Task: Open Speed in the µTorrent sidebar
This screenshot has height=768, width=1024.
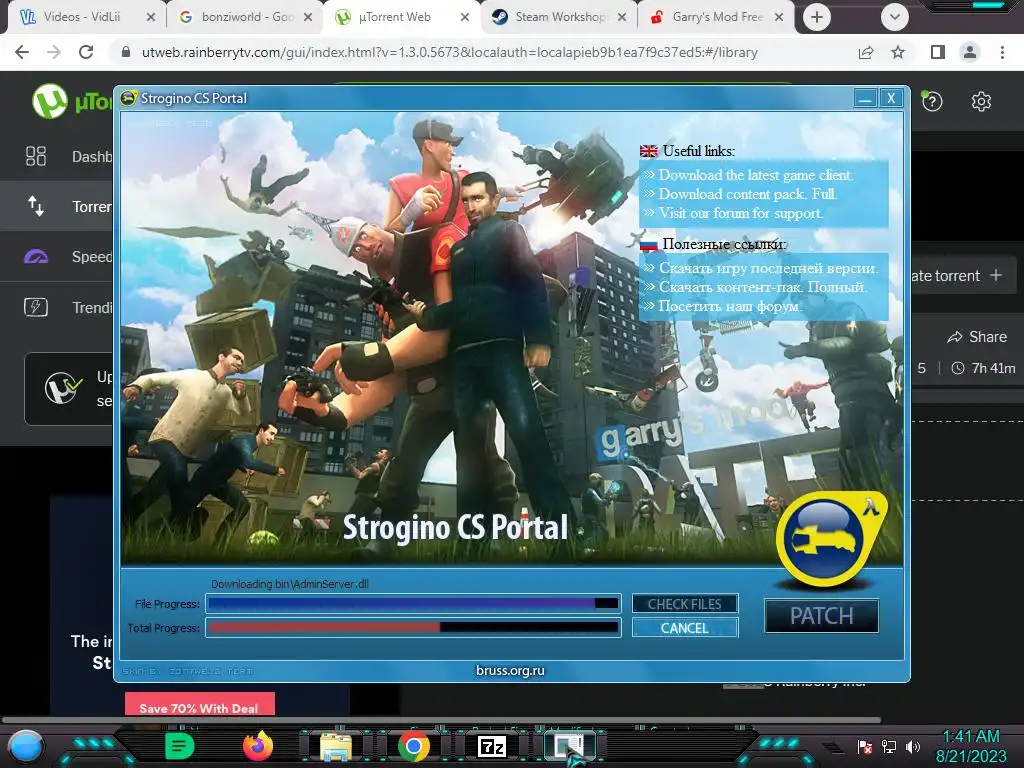Action: [x=57, y=257]
